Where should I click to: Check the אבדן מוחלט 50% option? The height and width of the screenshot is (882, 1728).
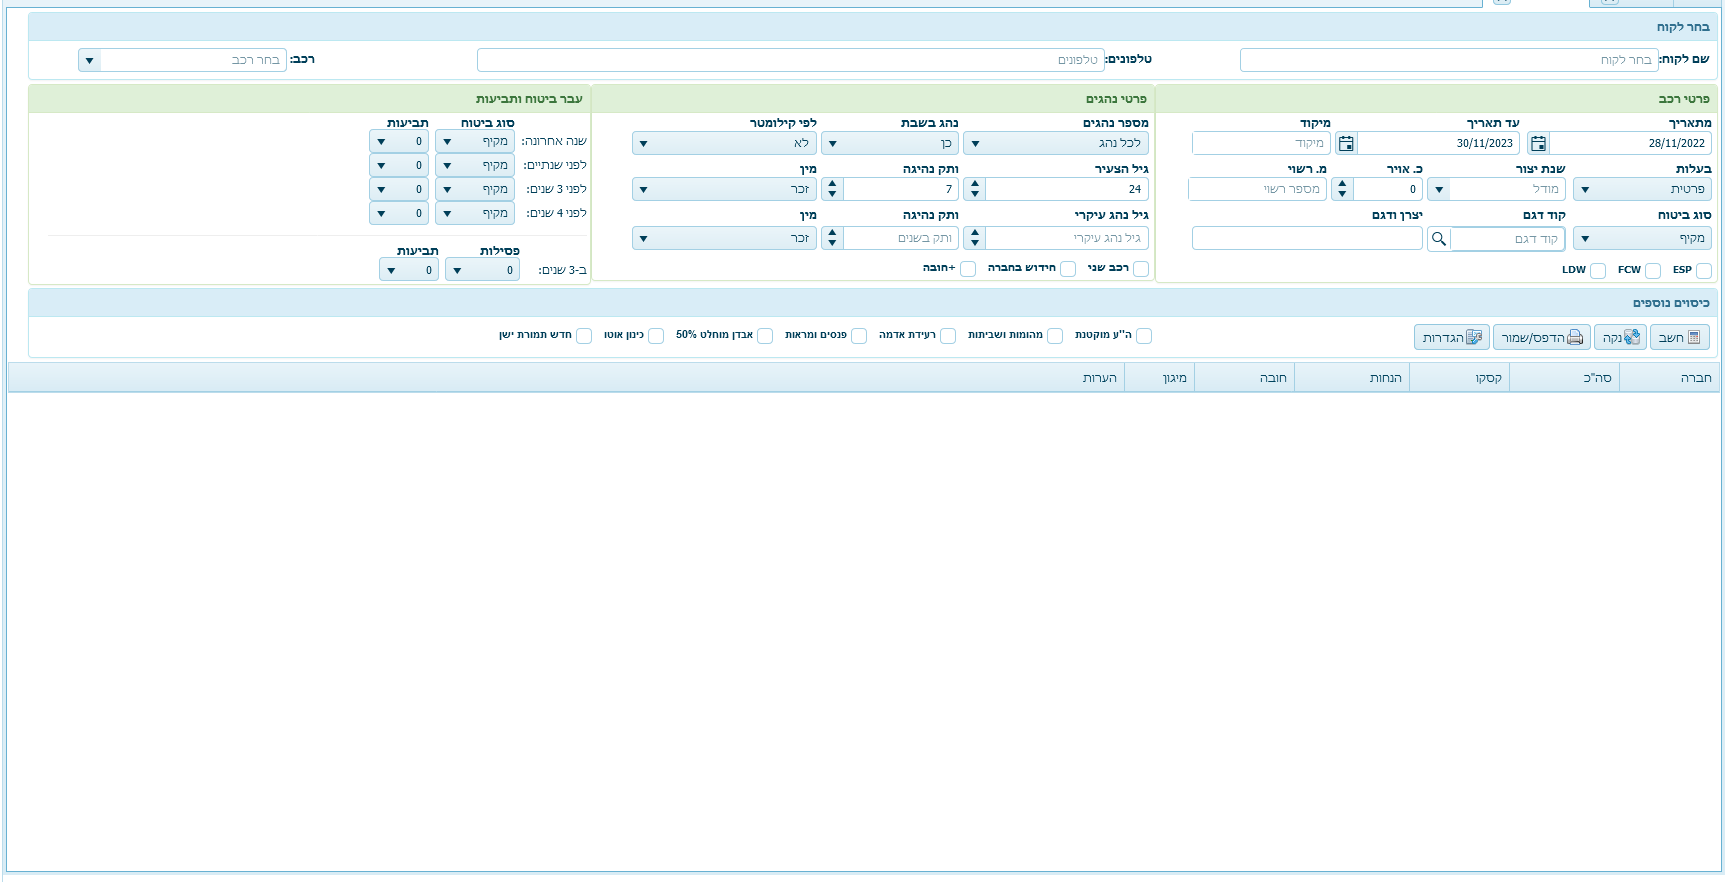point(765,336)
